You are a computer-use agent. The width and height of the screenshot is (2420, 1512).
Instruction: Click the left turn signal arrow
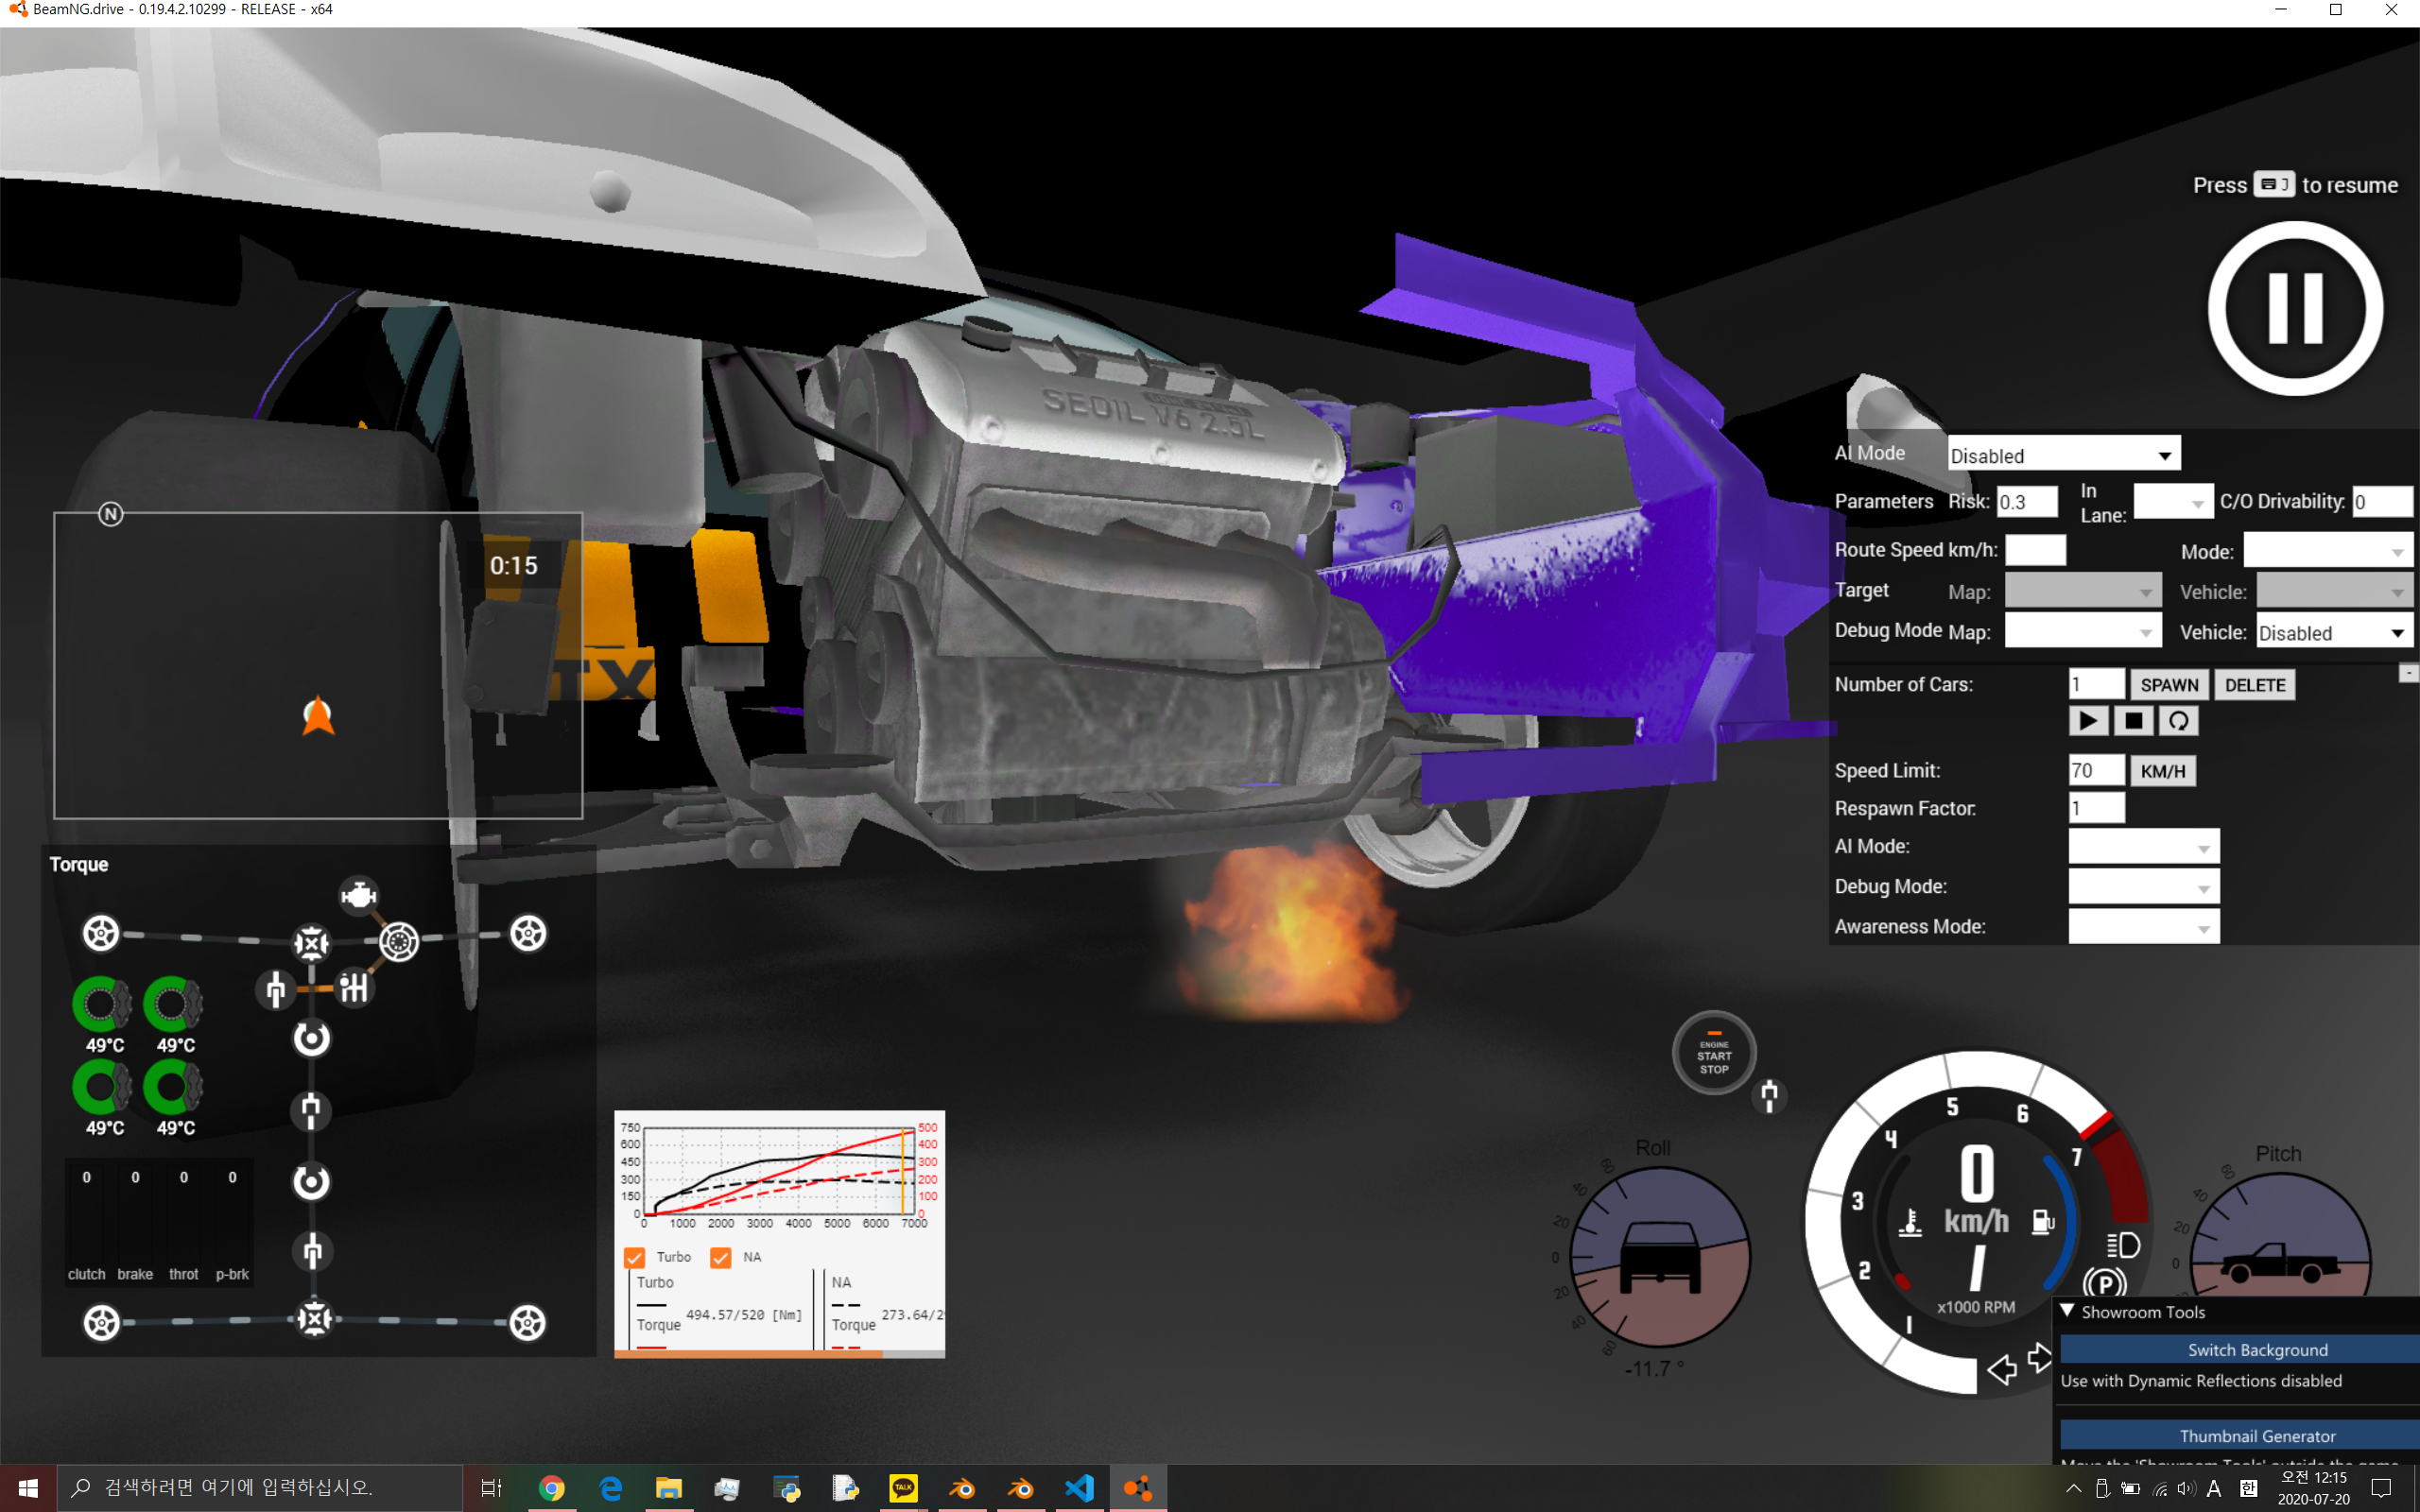click(2002, 1369)
